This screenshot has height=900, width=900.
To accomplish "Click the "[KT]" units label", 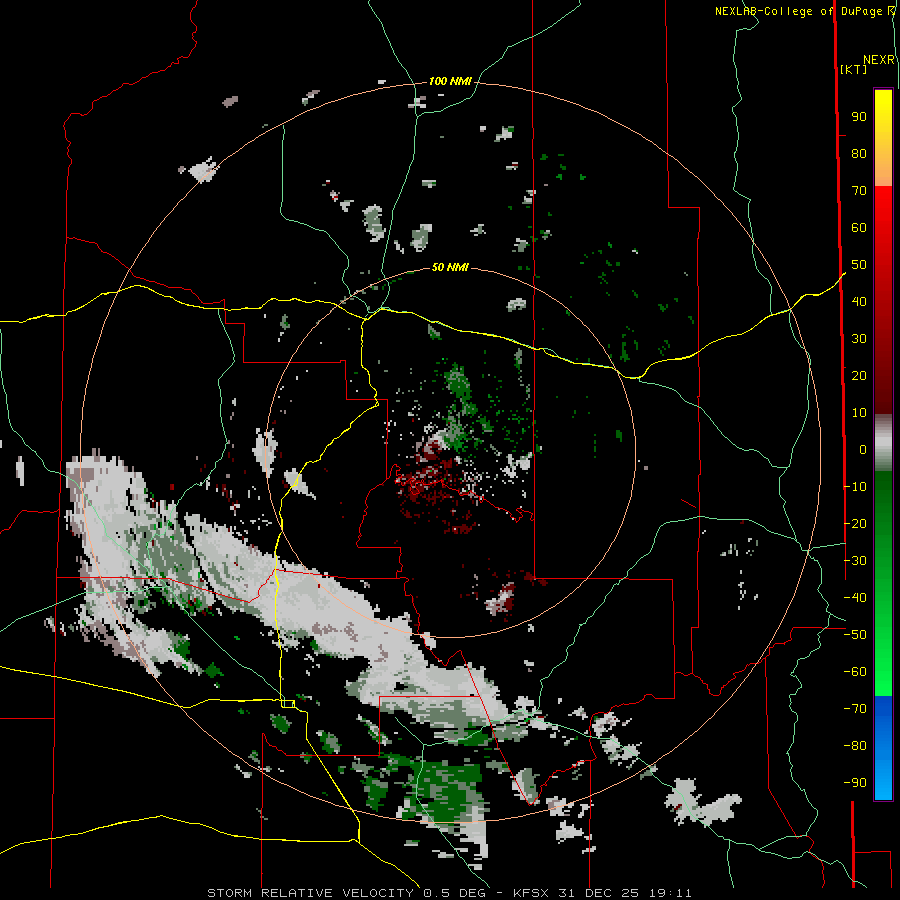I will coord(853,69).
